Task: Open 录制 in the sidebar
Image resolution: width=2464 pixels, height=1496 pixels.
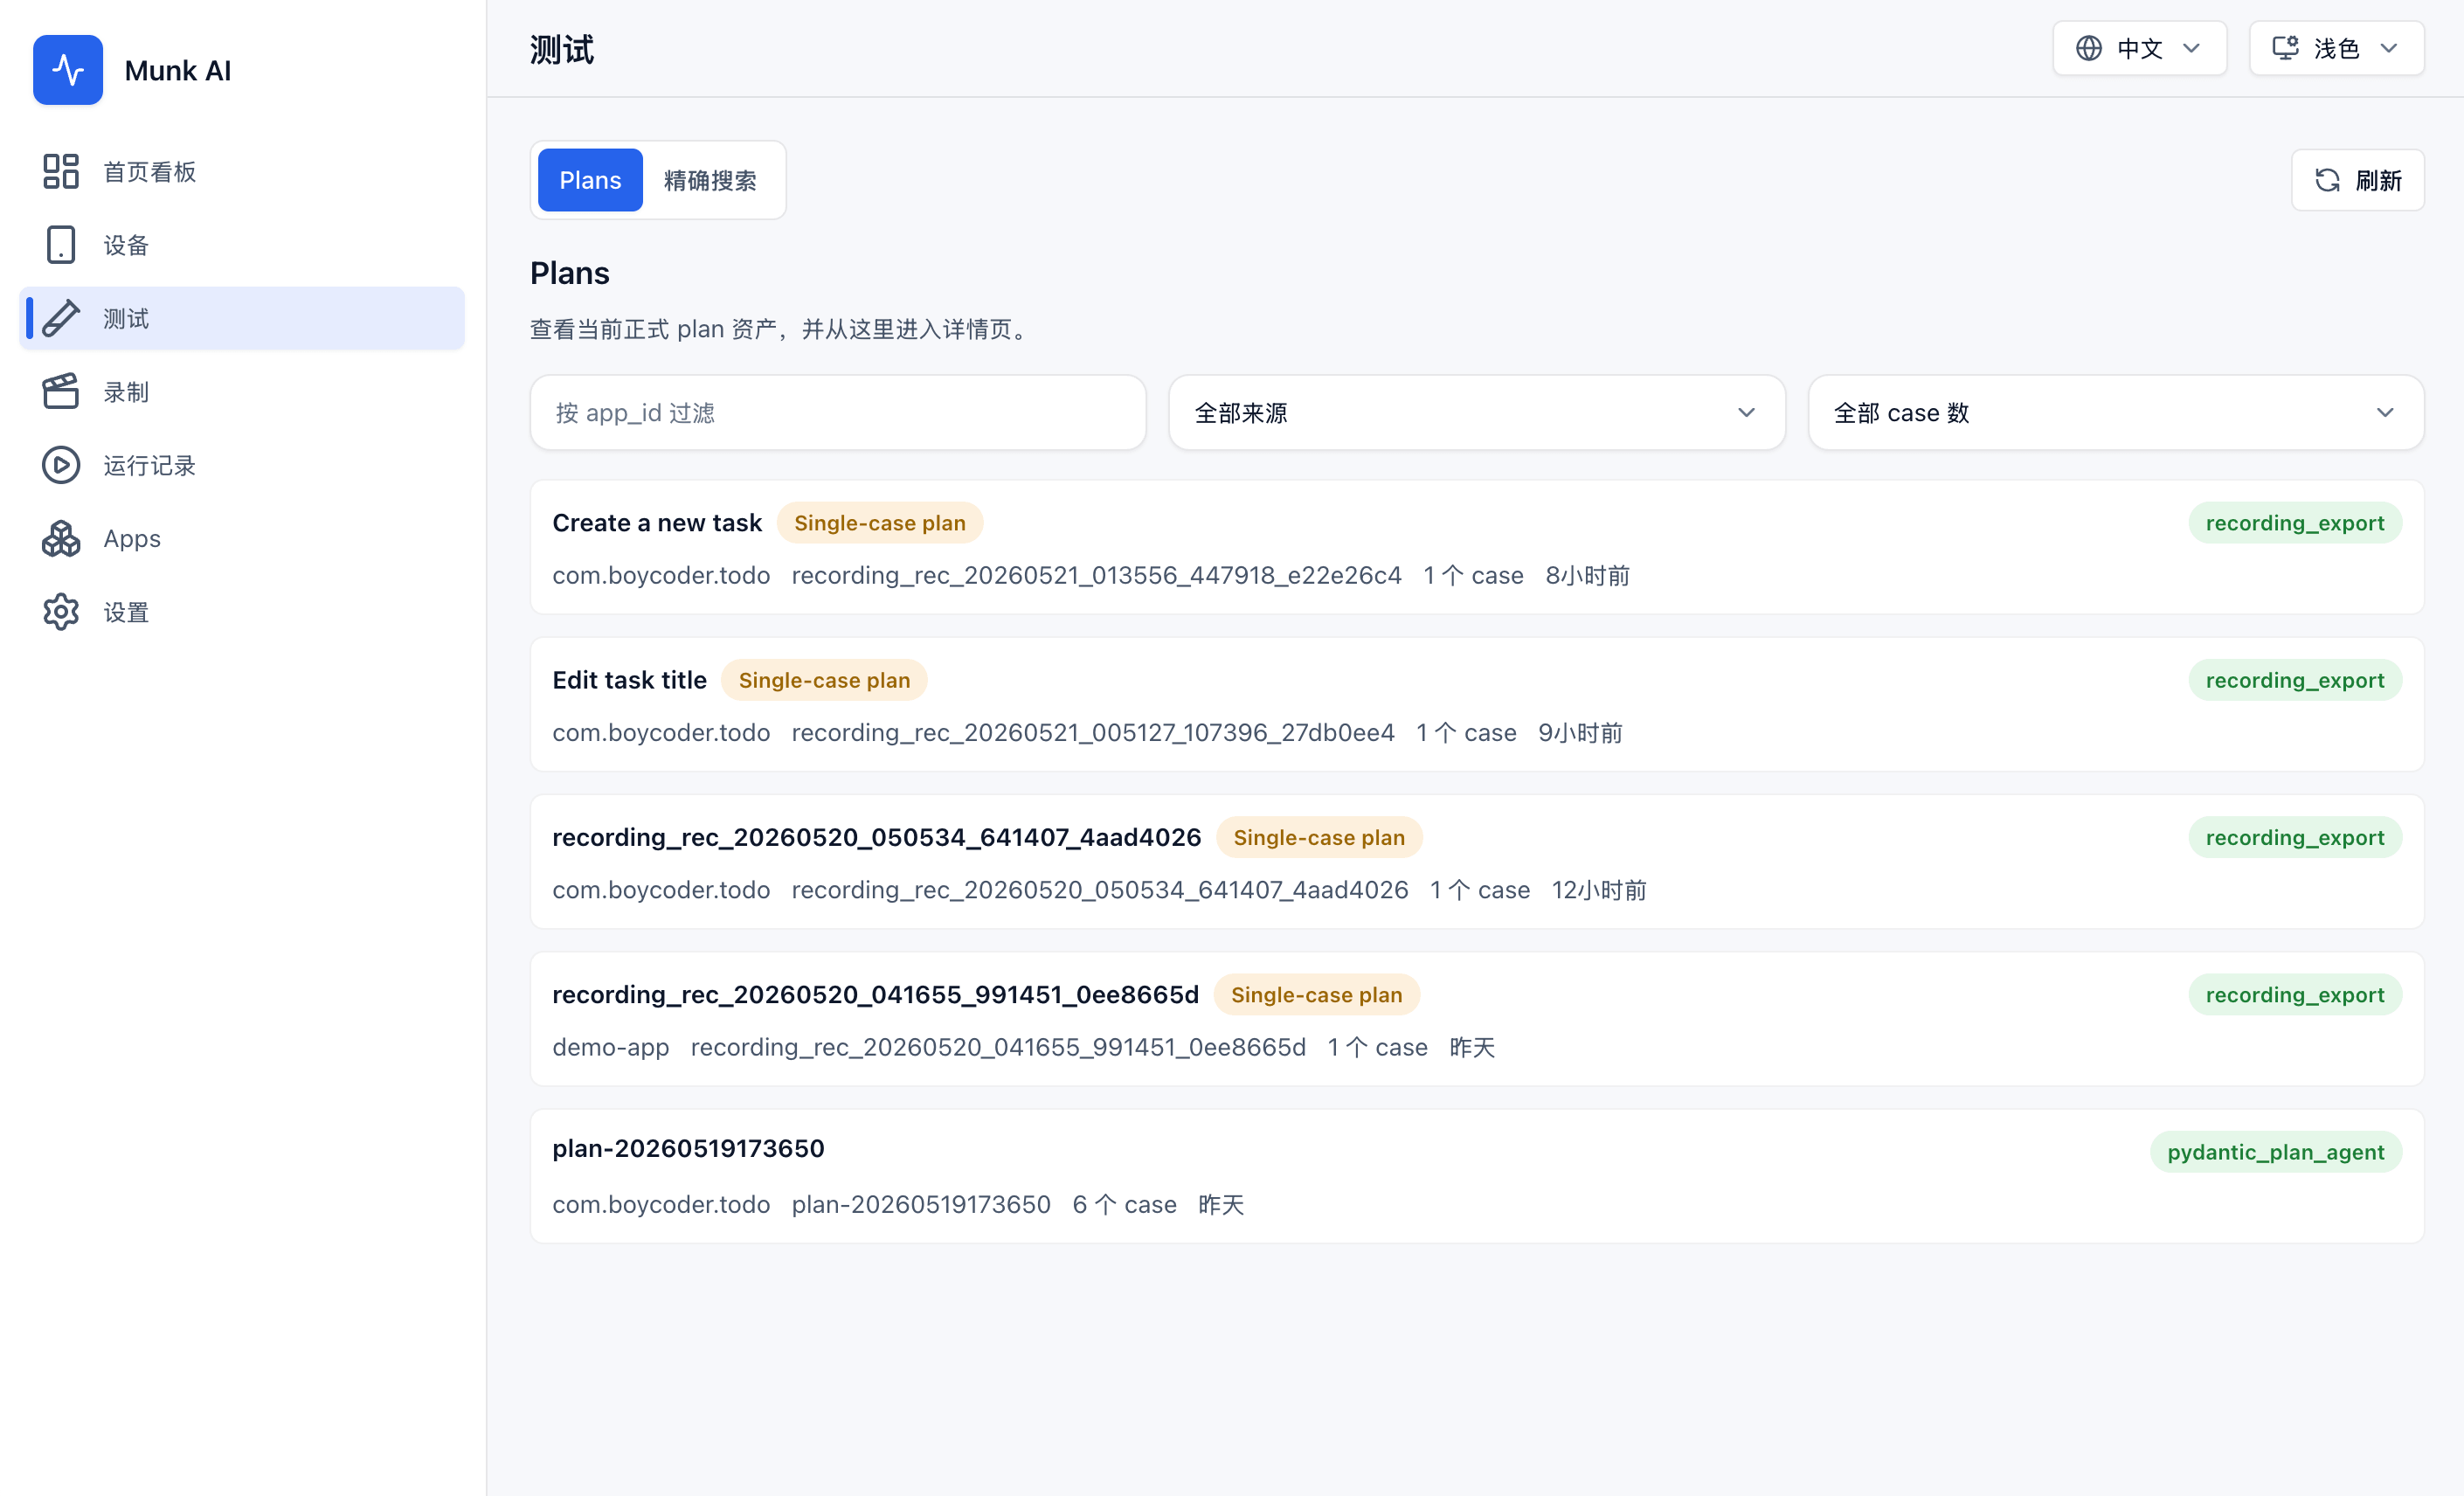Action: point(242,391)
